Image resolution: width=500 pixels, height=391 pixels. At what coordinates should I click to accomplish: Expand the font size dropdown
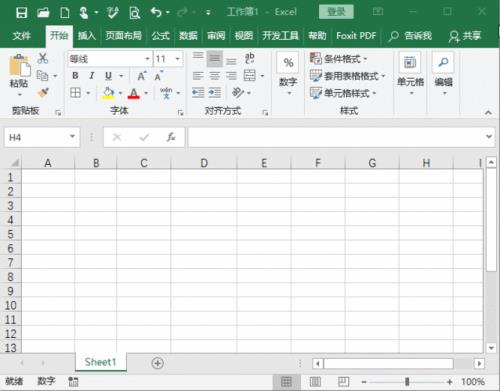(x=178, y=59)
